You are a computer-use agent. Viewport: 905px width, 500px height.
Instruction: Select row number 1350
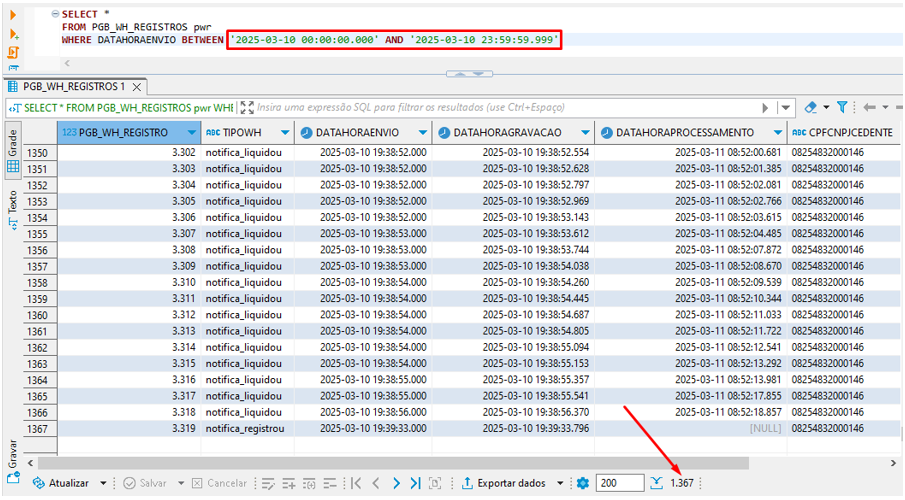coord(38,153)
